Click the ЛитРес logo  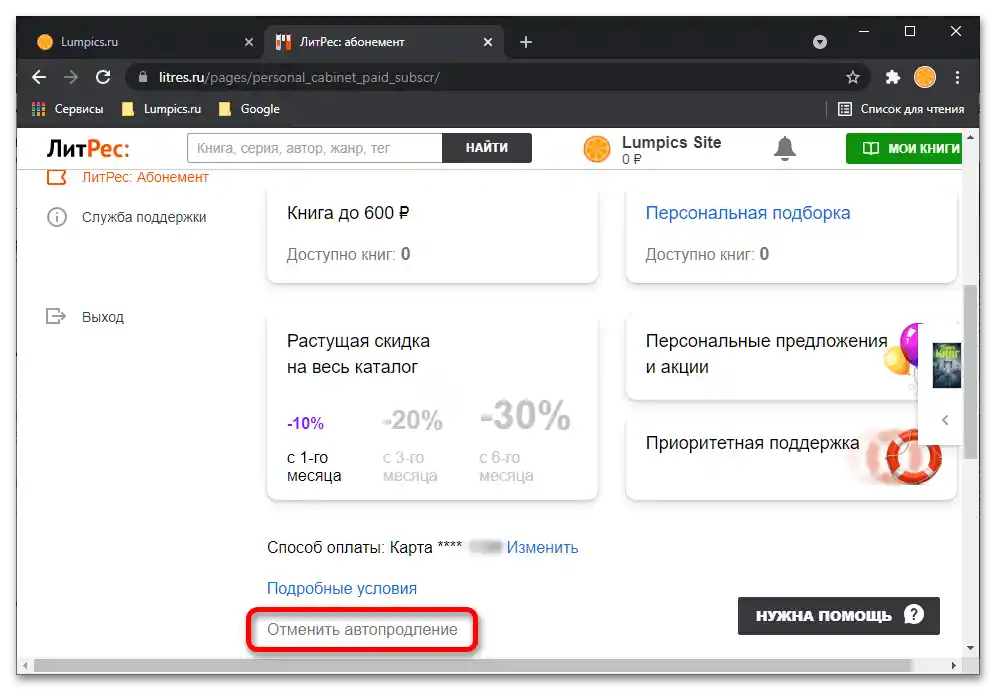click(88, 148)
